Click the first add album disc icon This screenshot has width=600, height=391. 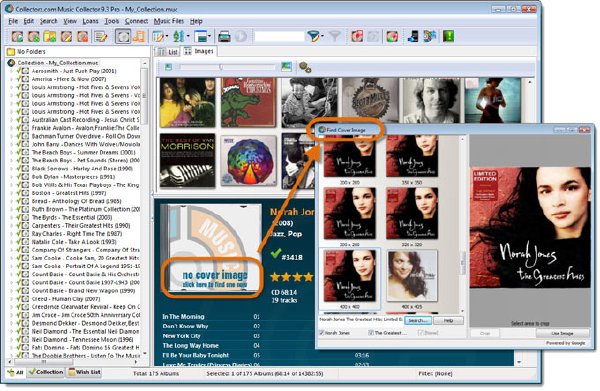point(17,37)
